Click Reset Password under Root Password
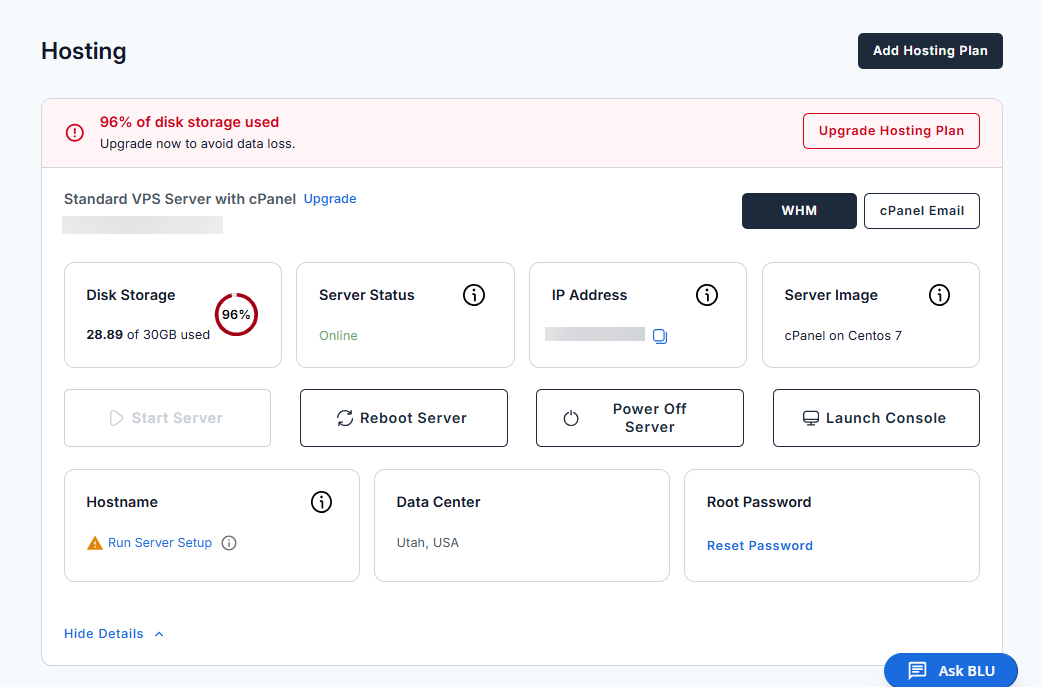This screenshot has width=1042, height=687. pos(759,545)
